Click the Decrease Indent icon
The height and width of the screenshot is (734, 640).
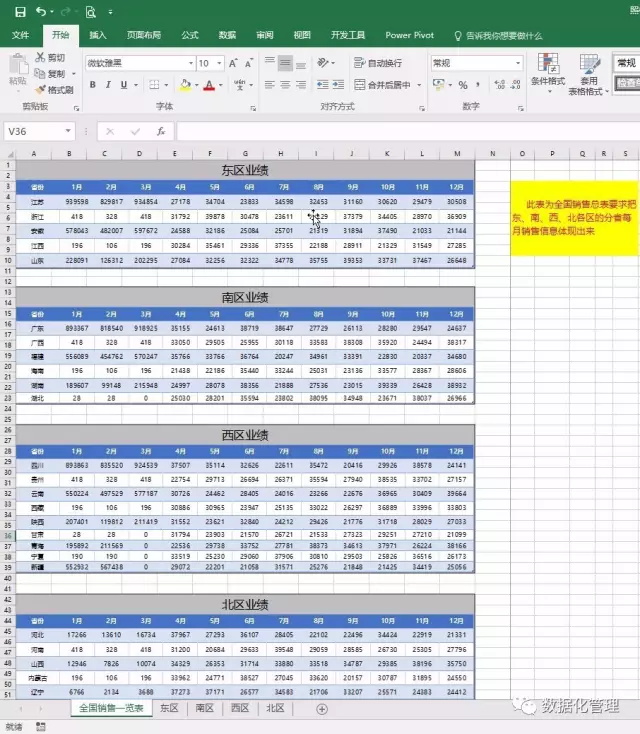click(323, 85)
